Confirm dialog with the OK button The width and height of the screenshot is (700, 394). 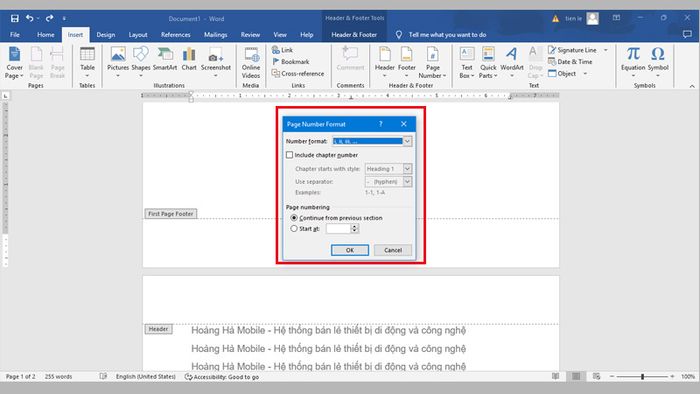pos(350,250)
